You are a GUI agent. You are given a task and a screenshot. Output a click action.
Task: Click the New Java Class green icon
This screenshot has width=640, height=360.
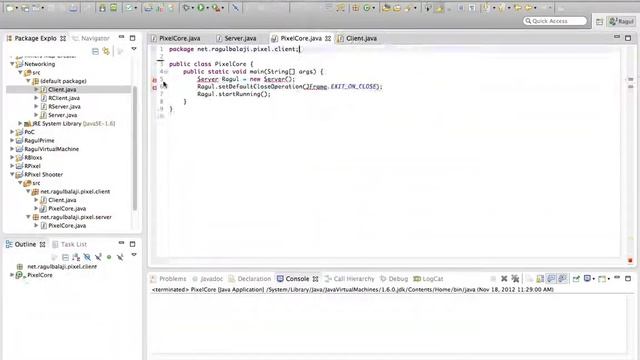(x=367, y=7)
